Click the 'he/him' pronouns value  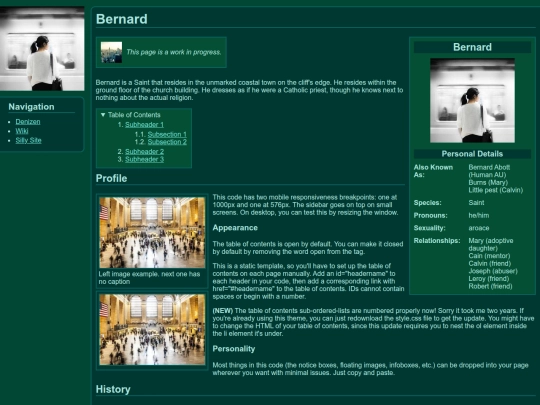(x=479, y=215)
